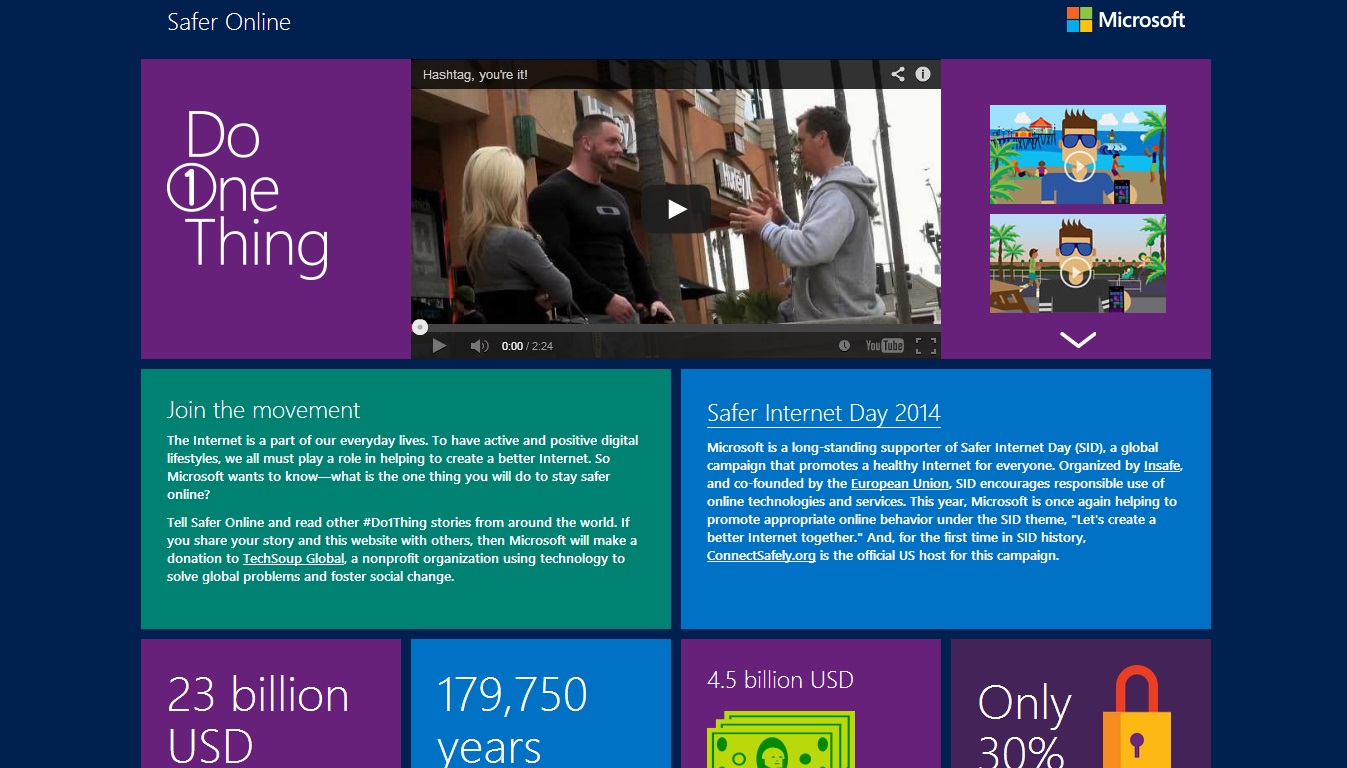Click the 'Join the movement' heading
Image resolution: width=1347 pixels, height=768 pixels.
tap(264, 410)
